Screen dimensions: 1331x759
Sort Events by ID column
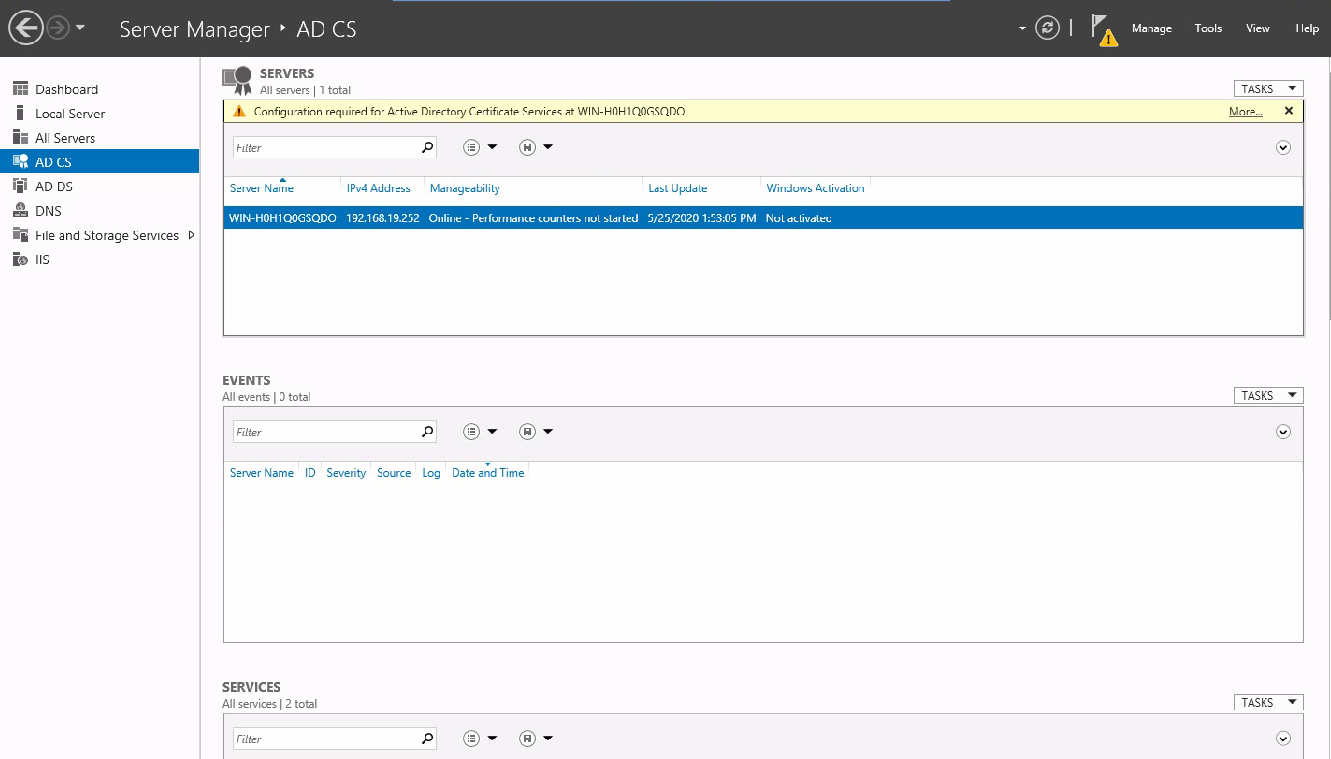(x=310, y=473)
